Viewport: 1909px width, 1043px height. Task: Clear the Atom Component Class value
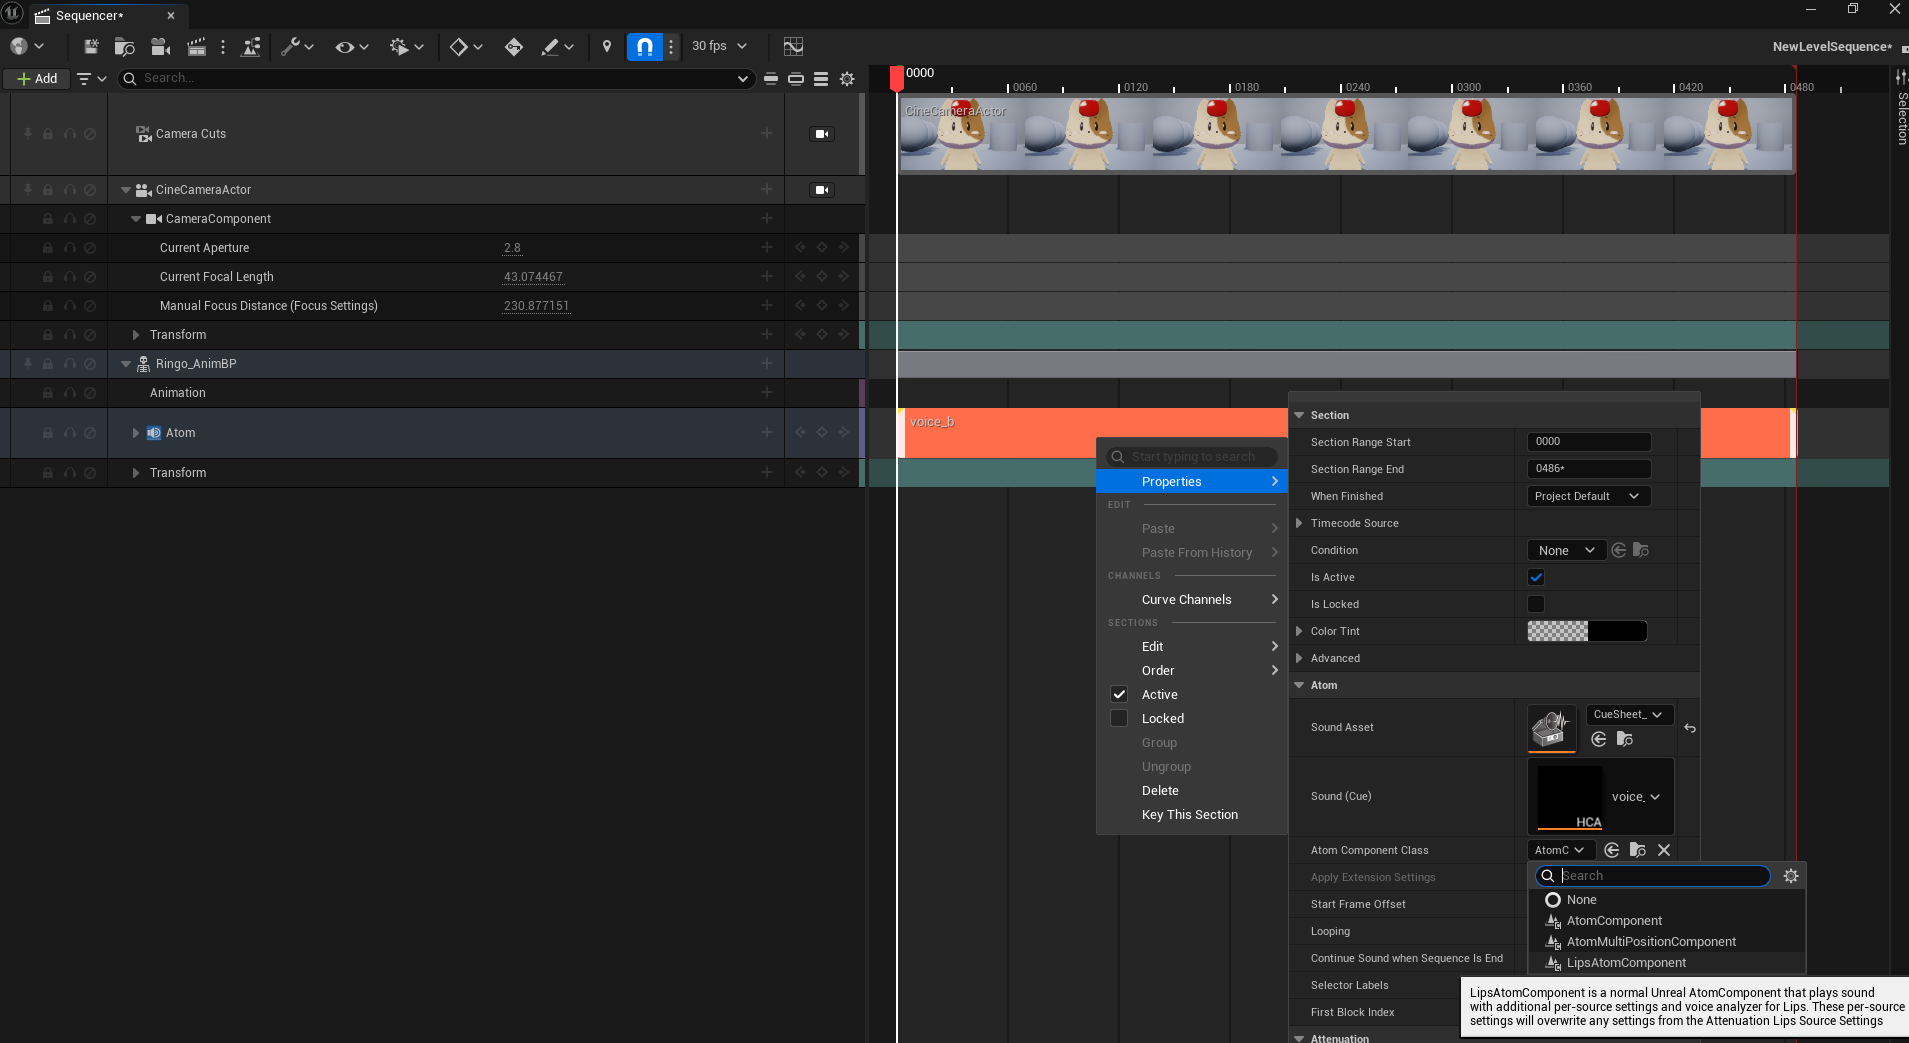pyautogui.click(x=1664, y=850)
